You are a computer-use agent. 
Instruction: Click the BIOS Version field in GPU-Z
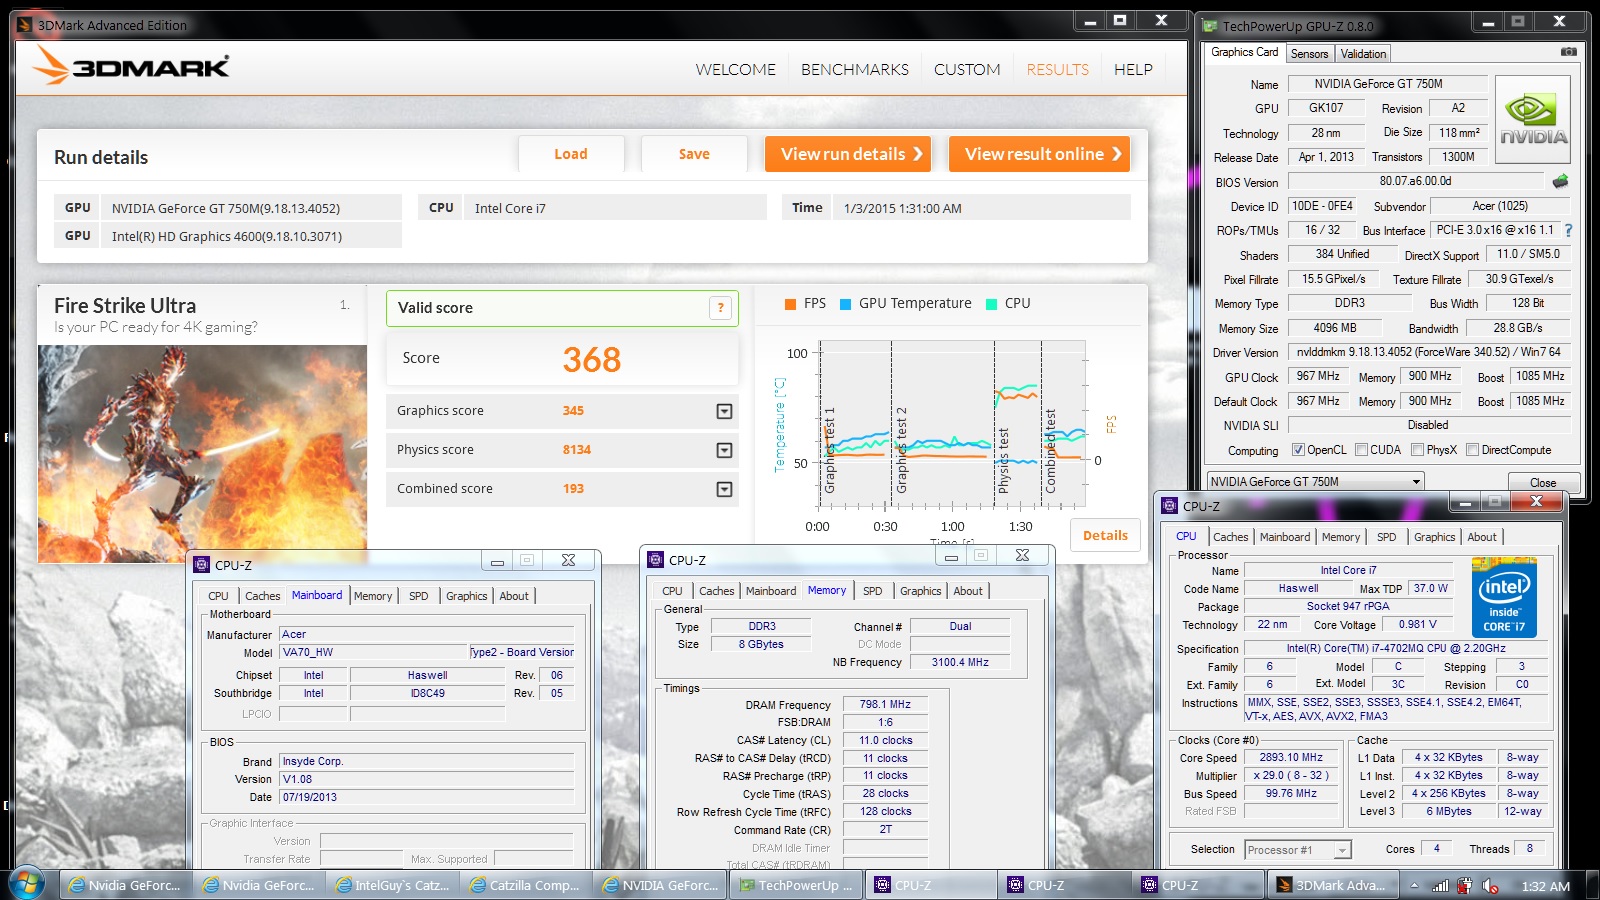[1415, 181]
